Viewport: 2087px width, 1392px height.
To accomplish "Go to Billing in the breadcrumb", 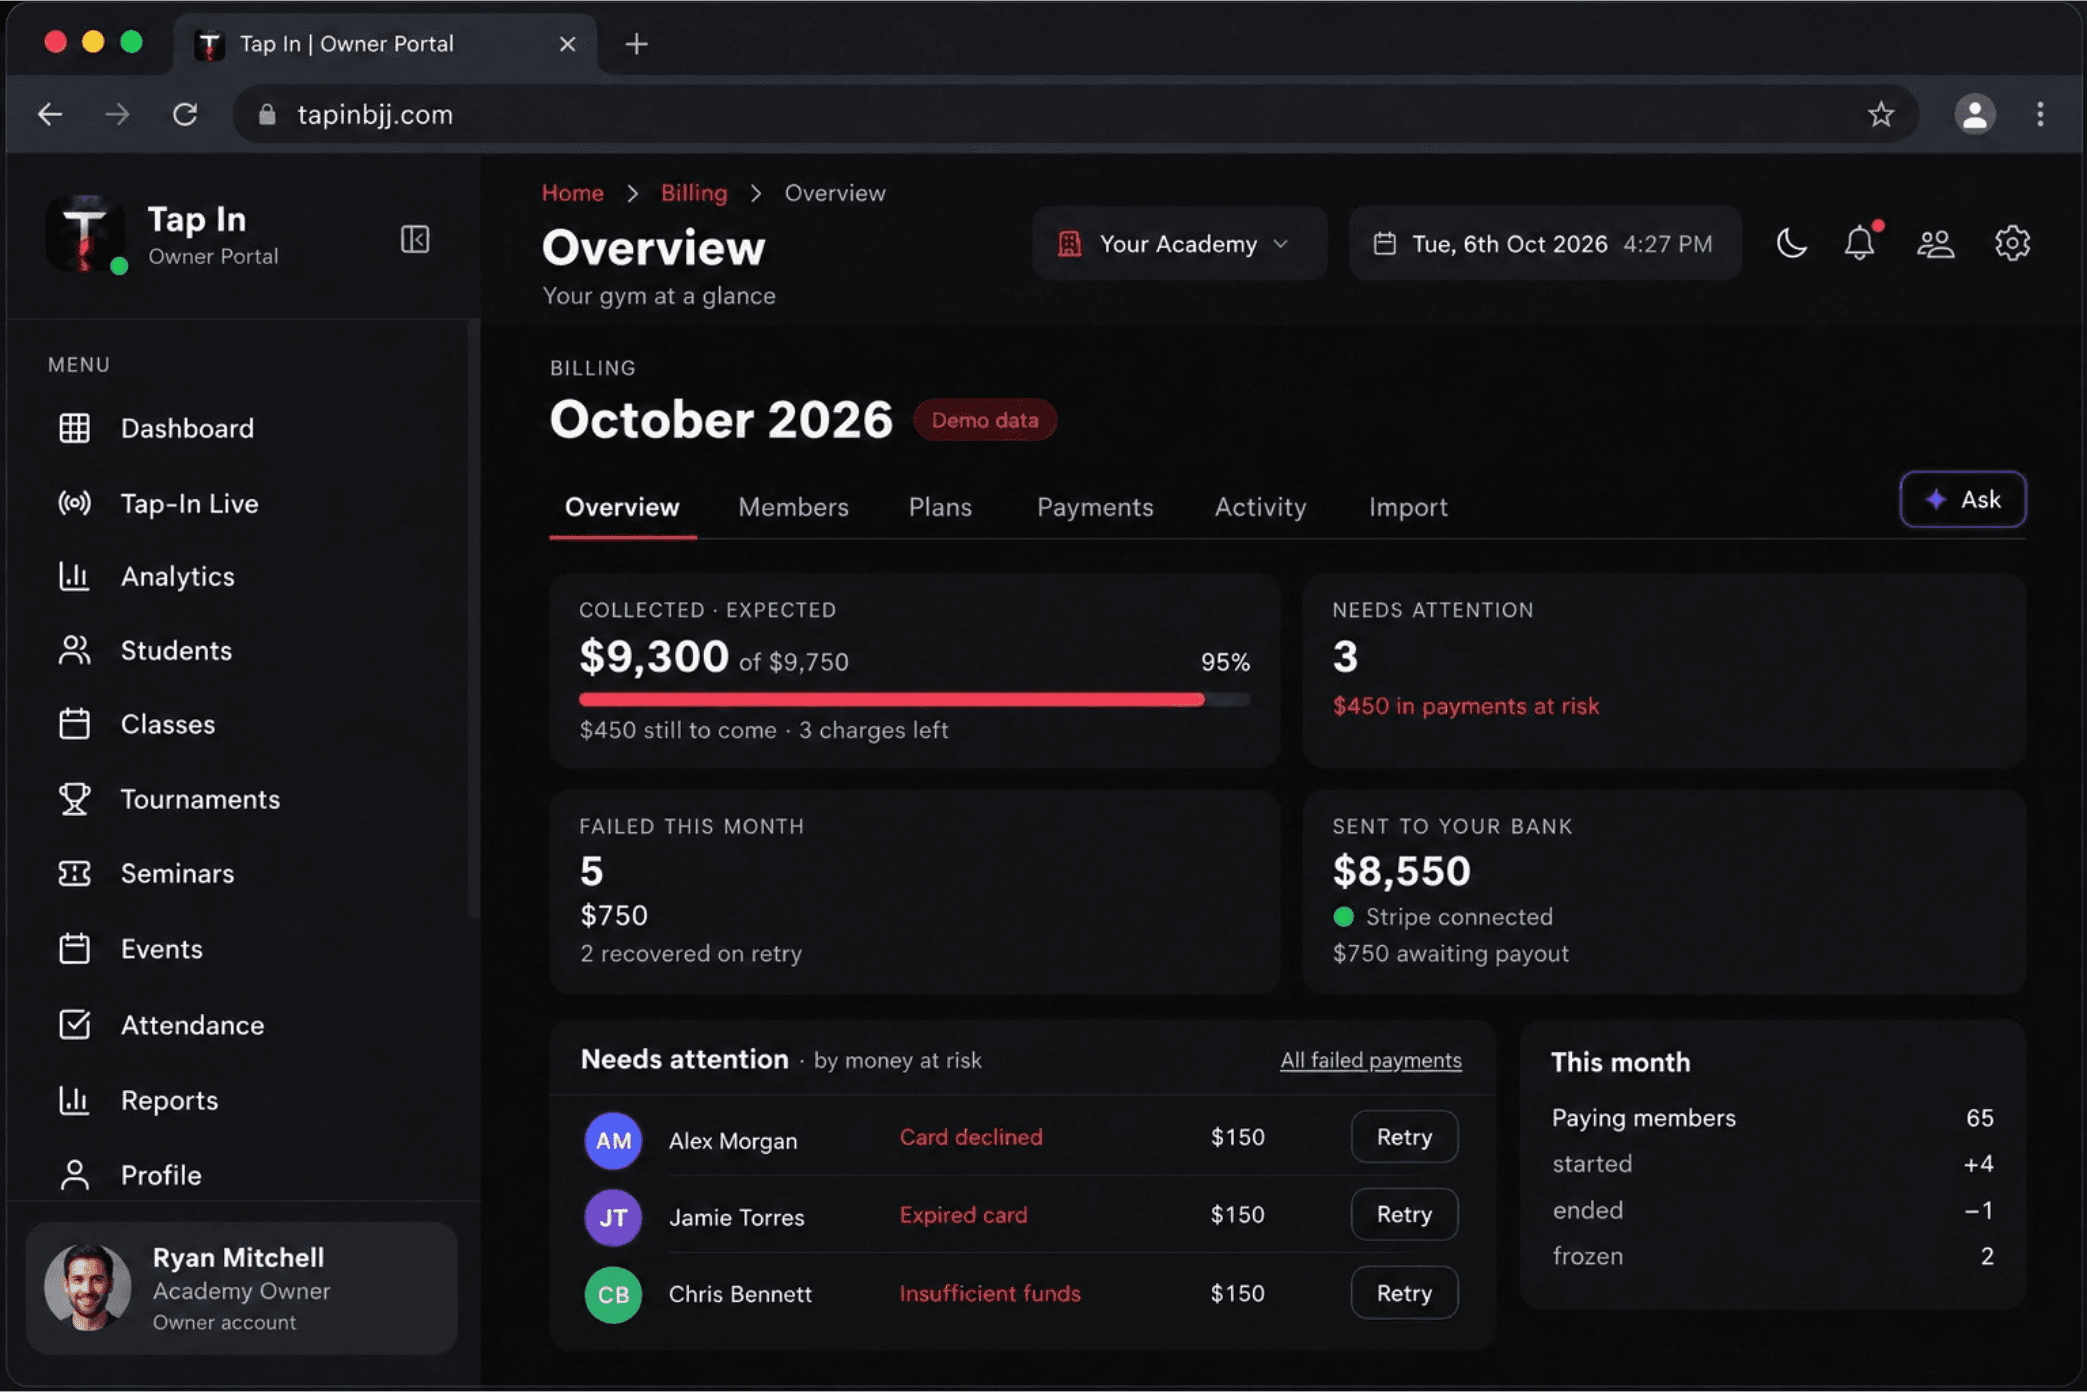I will point(694,193).
